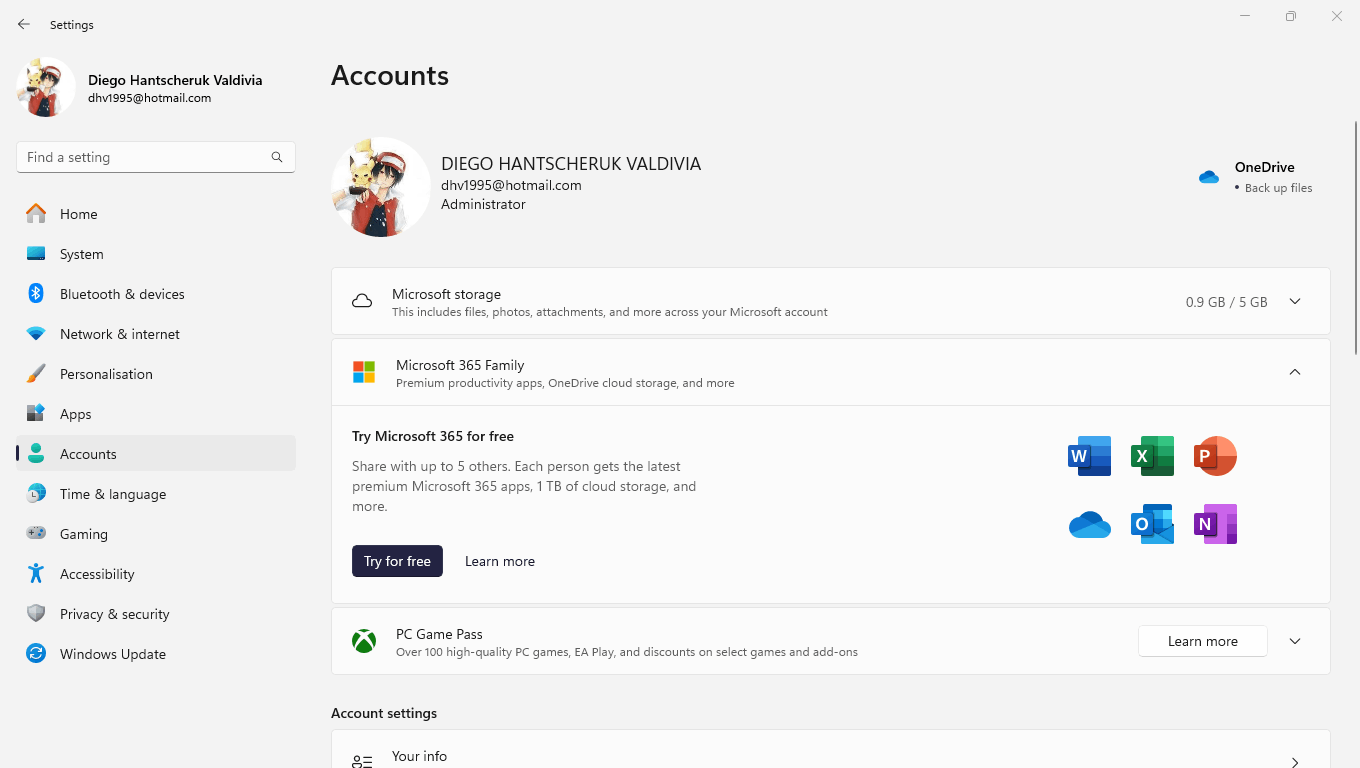
Task: Click the Xbox icon beside PC Game Pass
Action: (364, 641)
